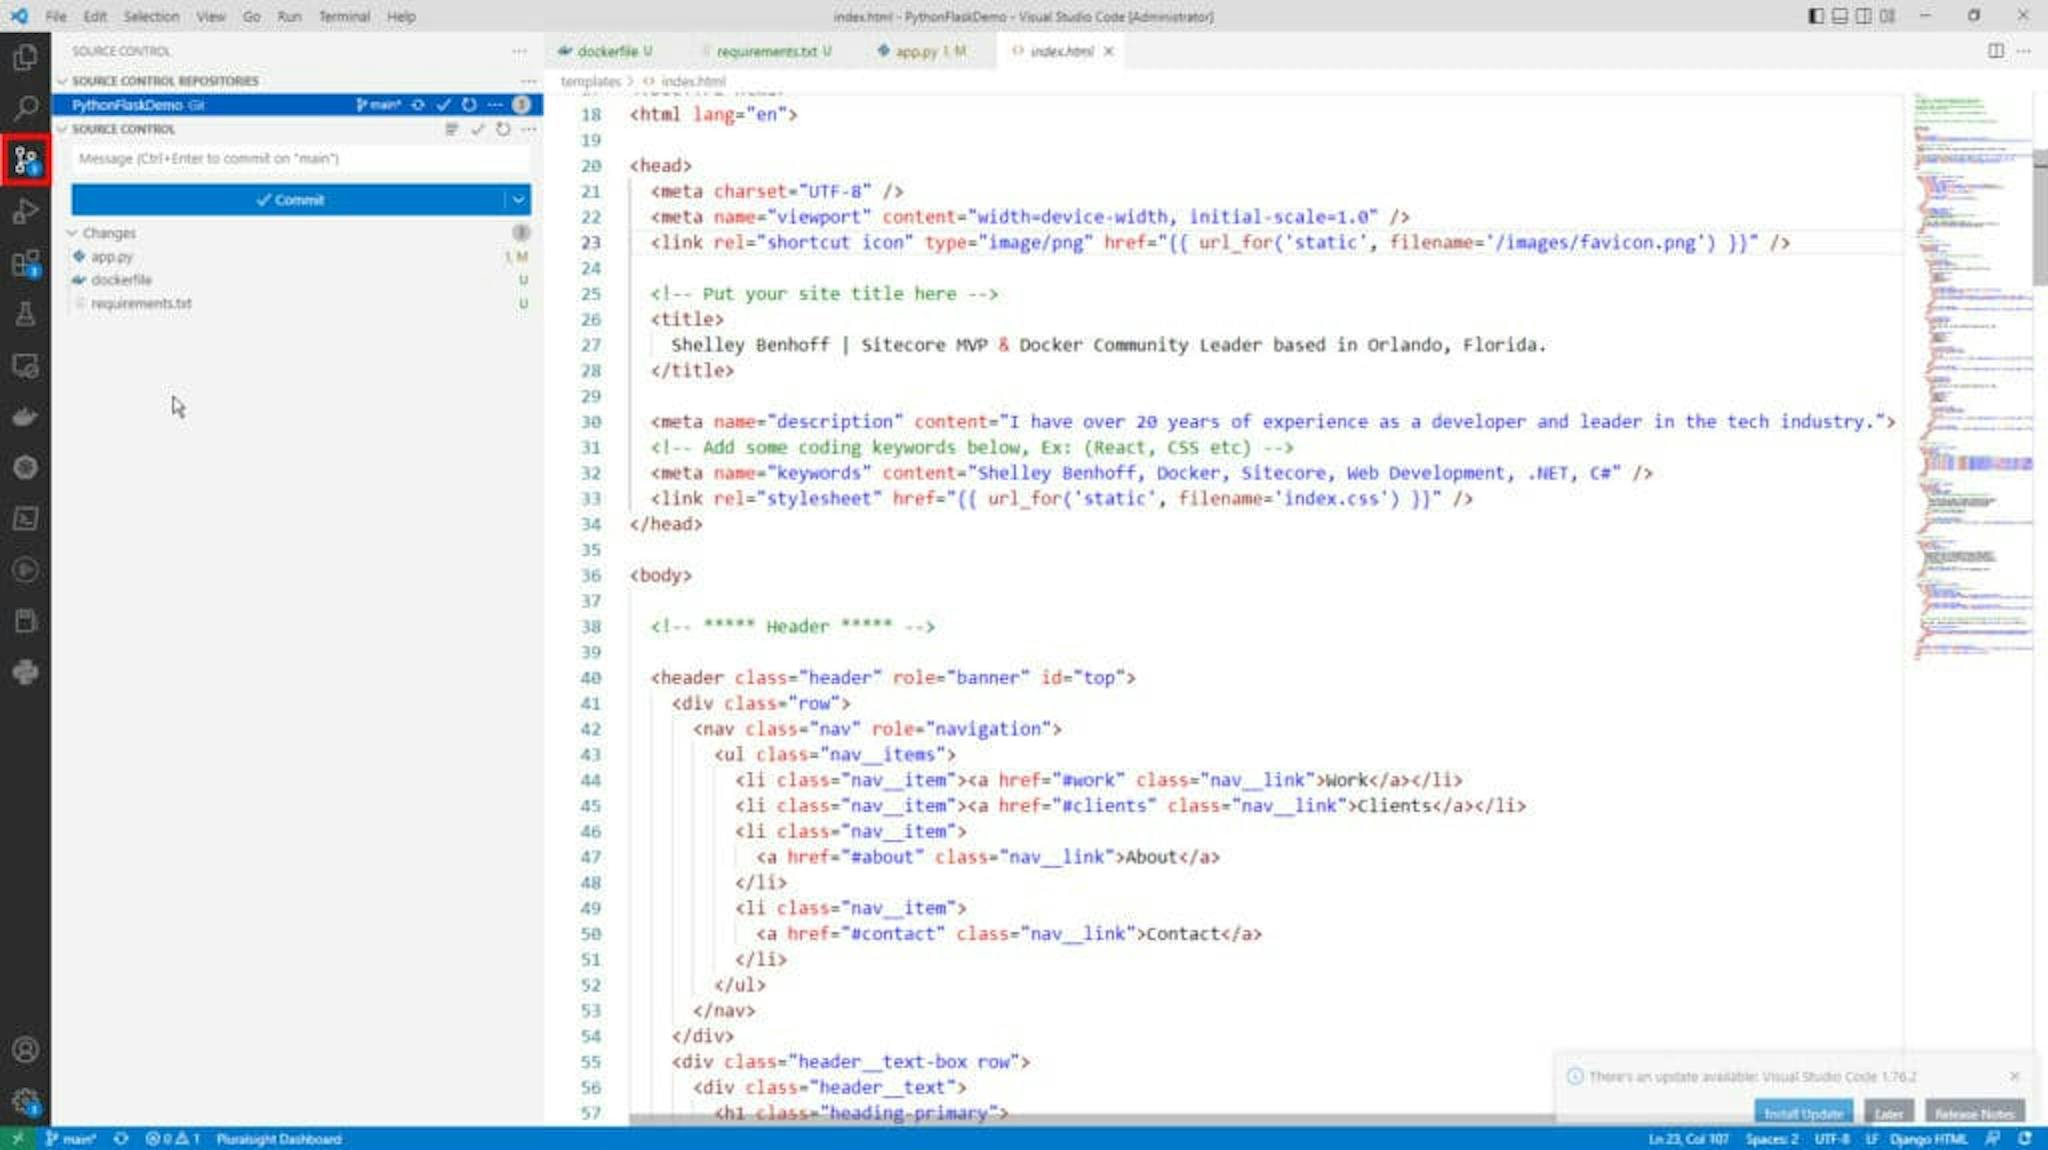Screen dimensions: 2048x1150
Task: Click the refresh icon in Source Control header
Action: pos(503,129)
